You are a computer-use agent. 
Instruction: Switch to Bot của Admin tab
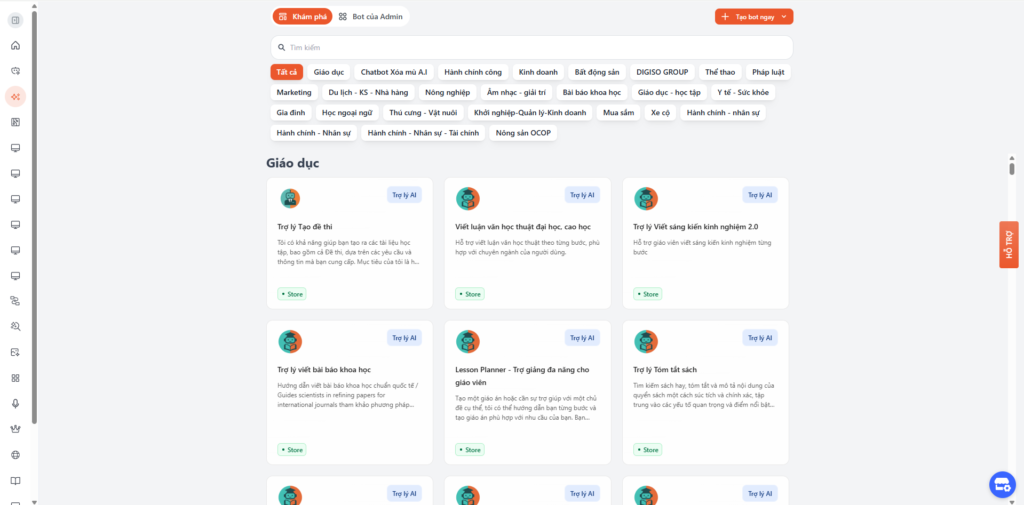click(x=370, y=16)
